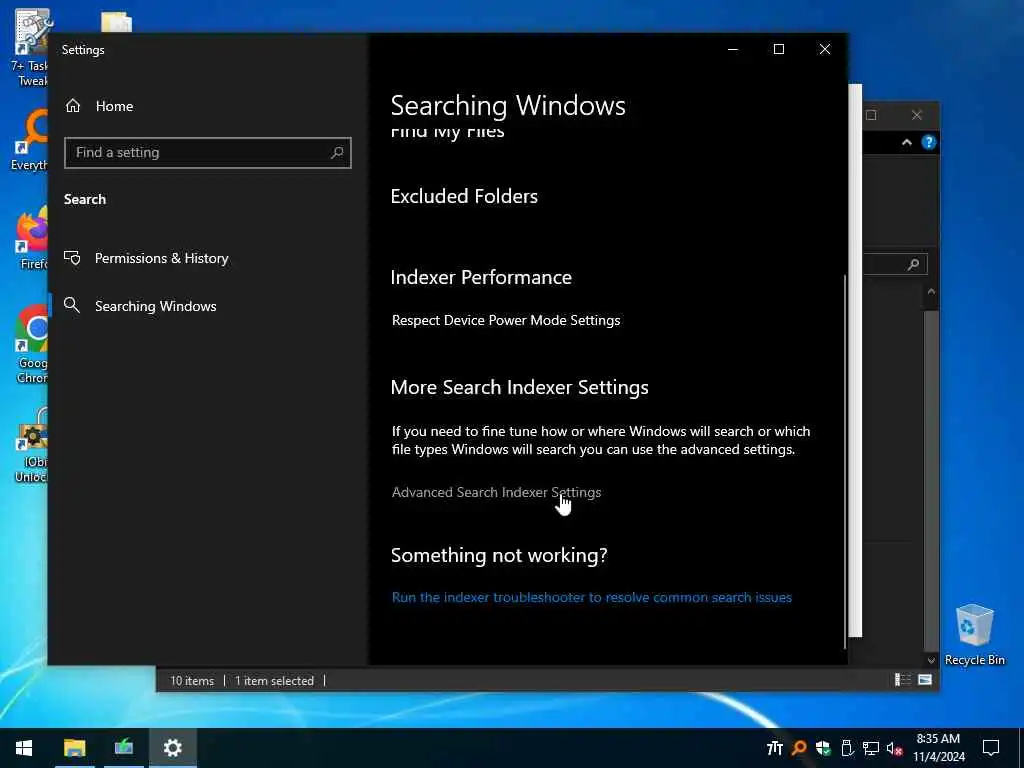The width and height of the screenshot is (1024, 768).
Task: Click File Explorer search magnifier icon
Action: pos(913,264)
